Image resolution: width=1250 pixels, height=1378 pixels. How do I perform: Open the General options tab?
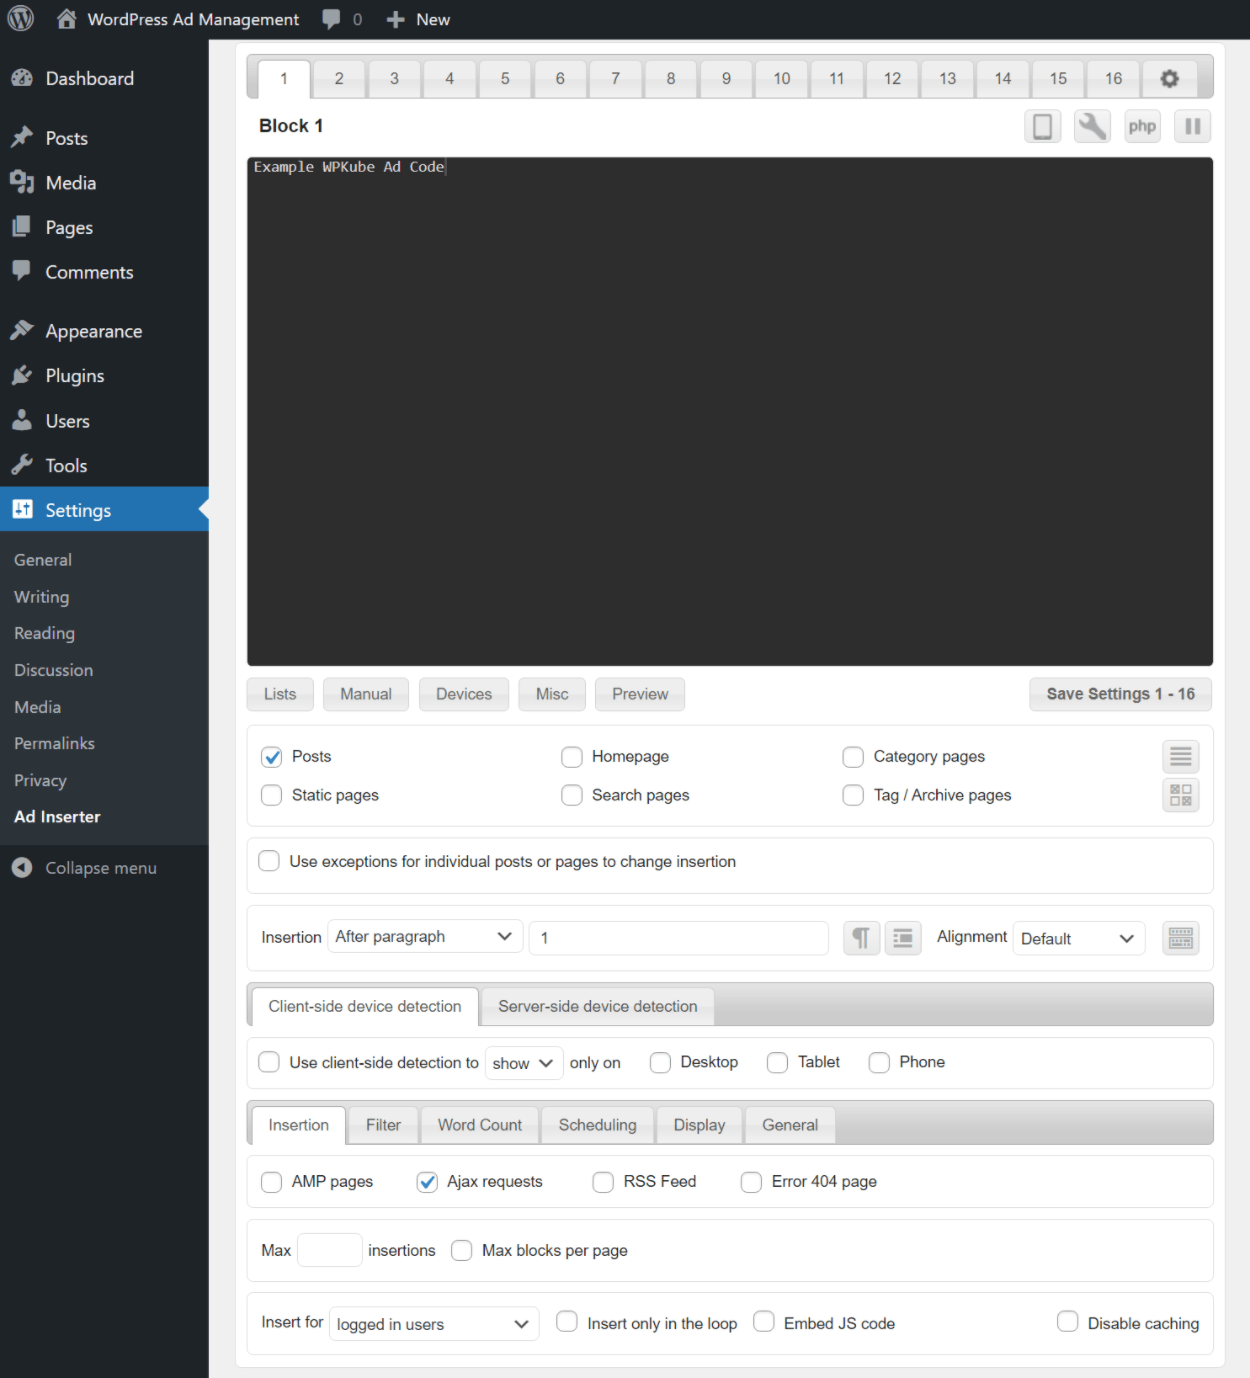pos(790,1125)
